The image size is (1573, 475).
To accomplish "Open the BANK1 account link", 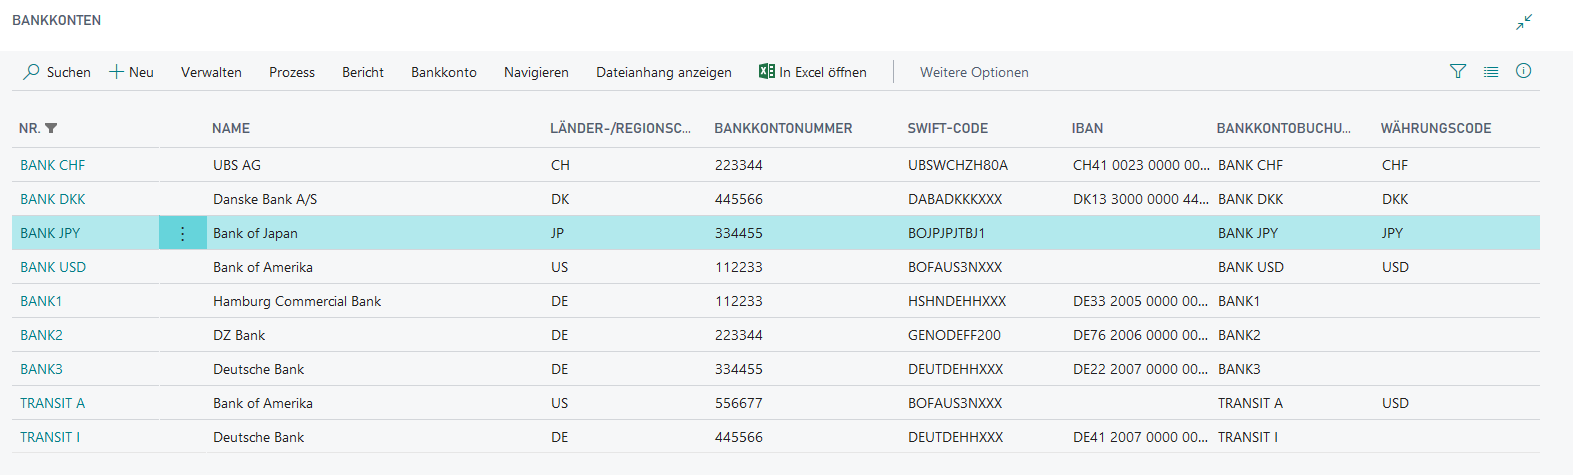I will 41,301.
